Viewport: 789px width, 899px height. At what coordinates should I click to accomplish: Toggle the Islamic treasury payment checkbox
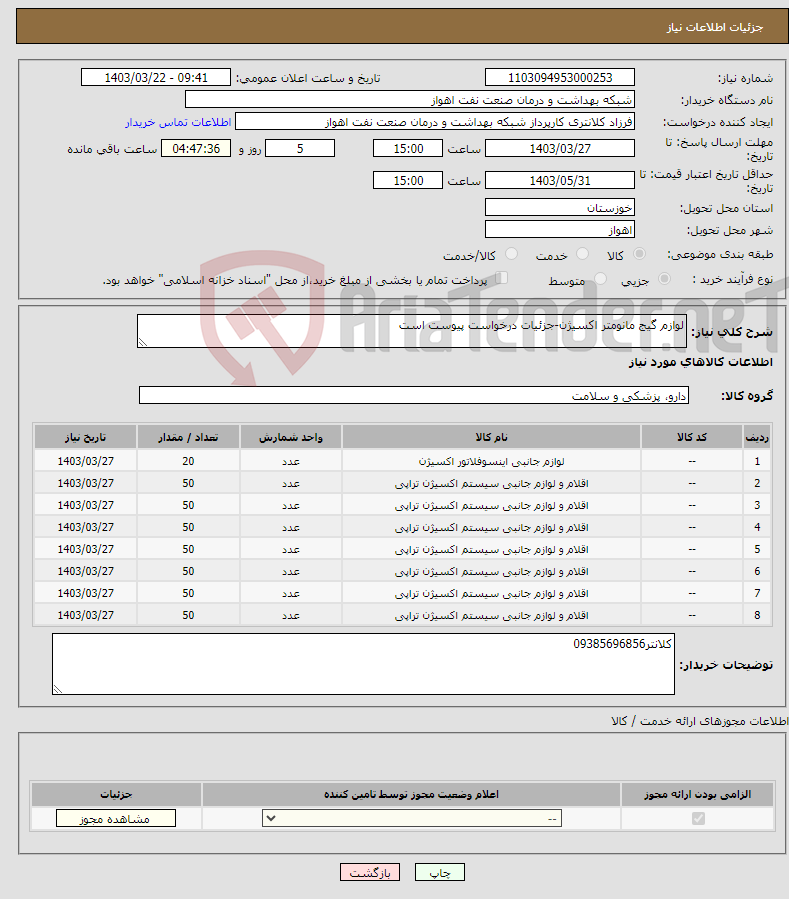(x=502, y=278)
